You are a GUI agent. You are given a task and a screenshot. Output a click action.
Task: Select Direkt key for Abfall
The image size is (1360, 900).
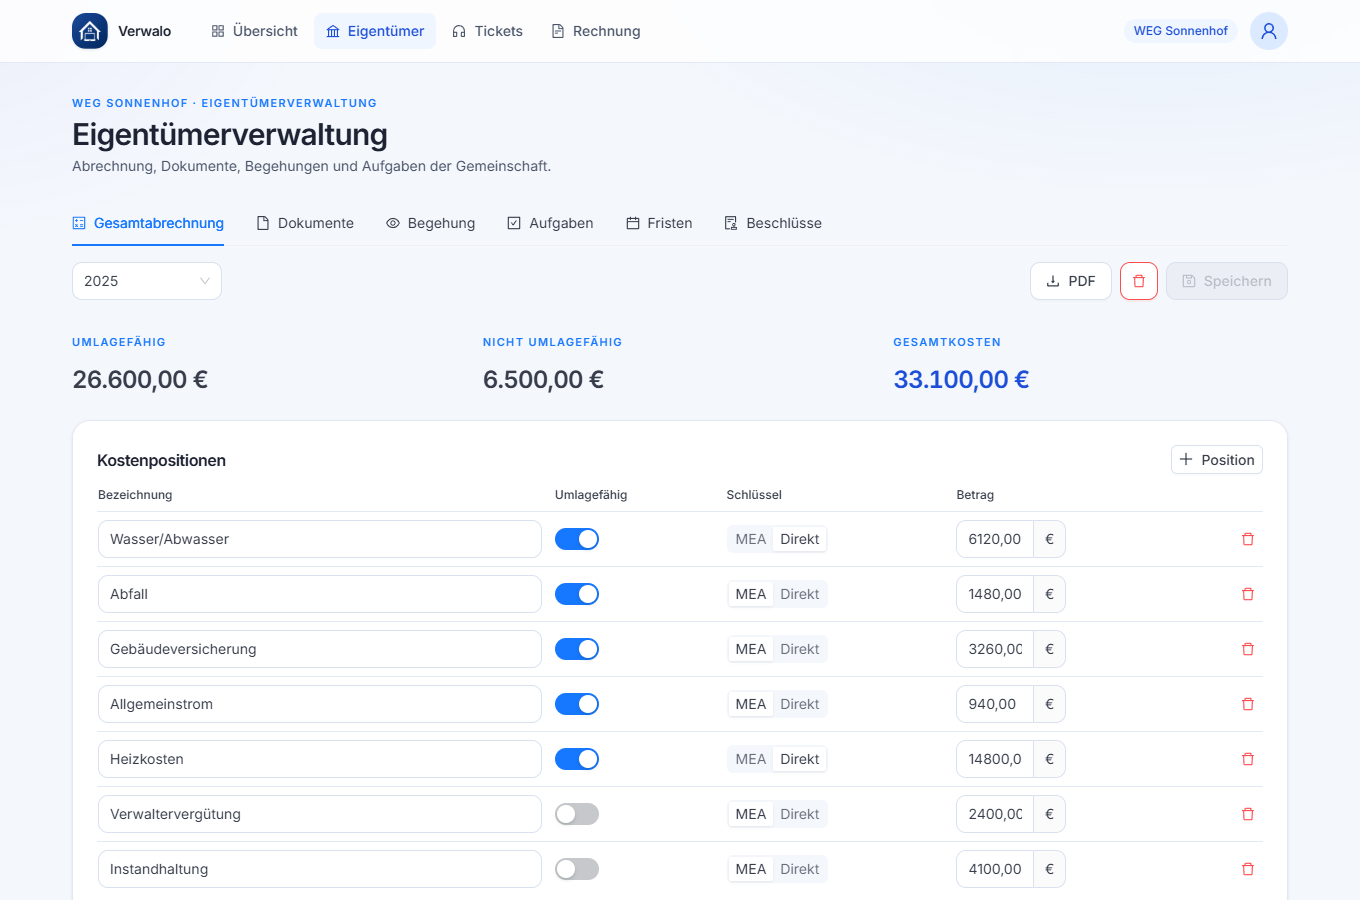coord(800,594)
